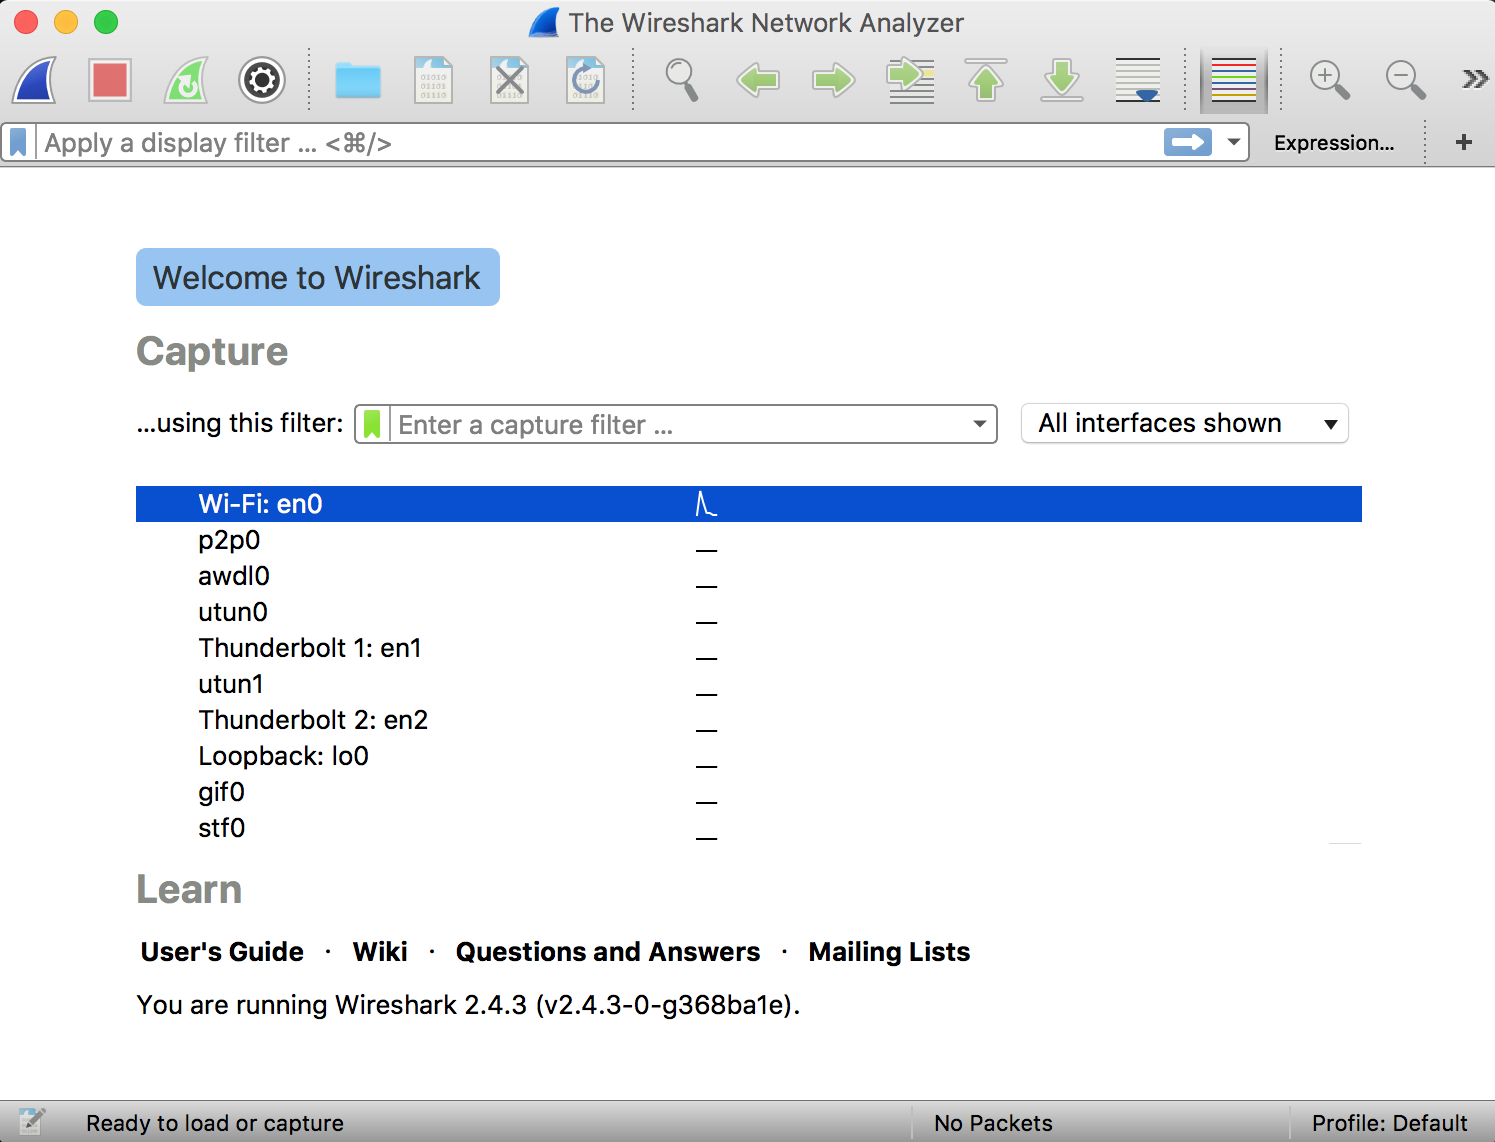The height and width of the screenshot is (1142, 1495).
Task: Select awdl0 interface row
Action: [749, 576]
